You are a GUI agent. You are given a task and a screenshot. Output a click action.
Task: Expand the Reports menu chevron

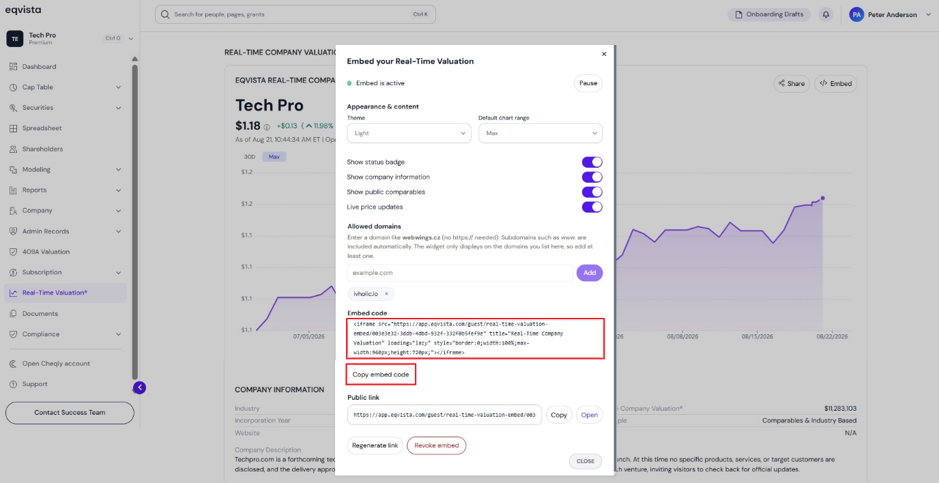118,190
